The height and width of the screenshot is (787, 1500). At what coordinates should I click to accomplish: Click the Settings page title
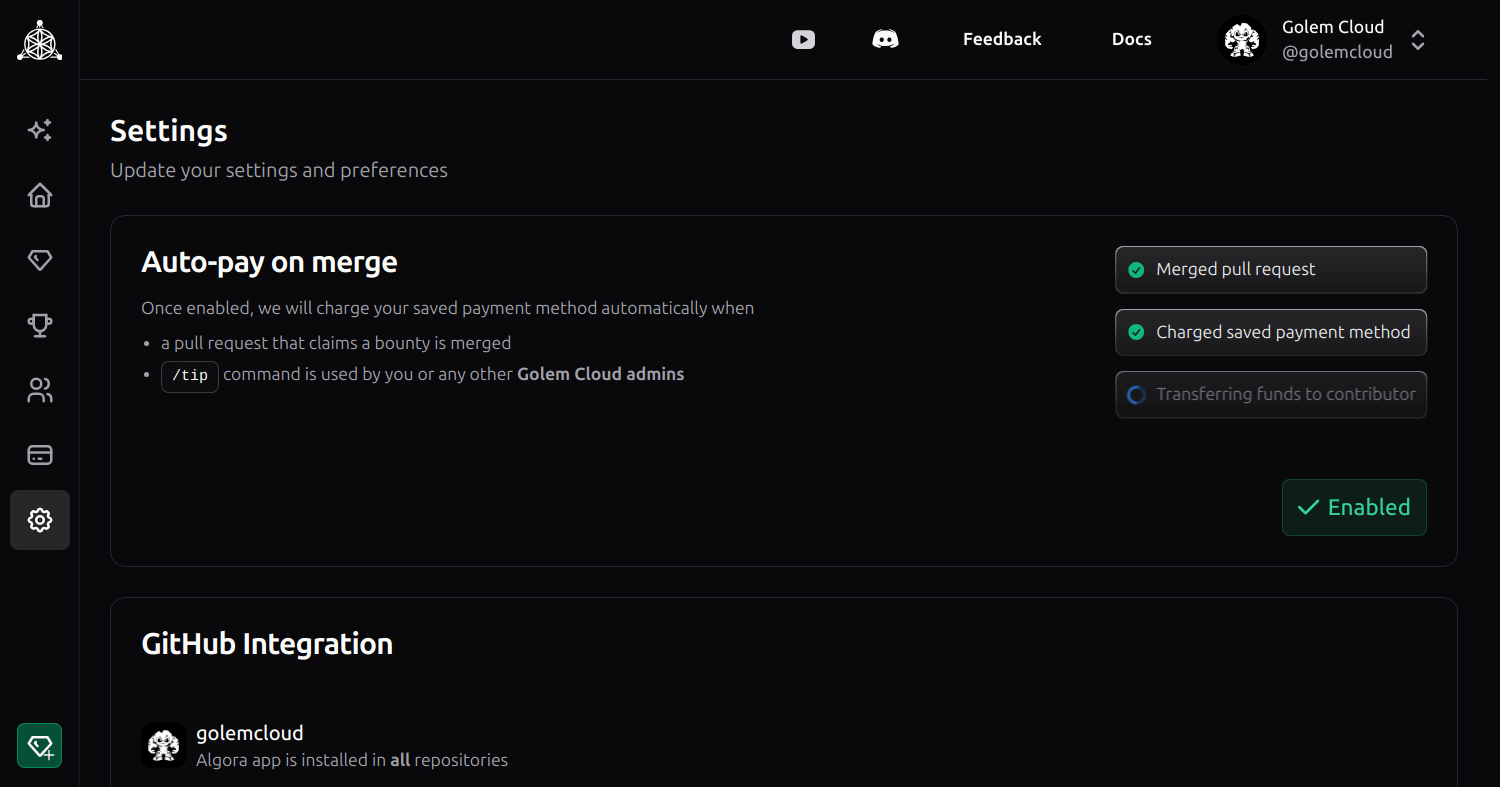click(169, 131)
